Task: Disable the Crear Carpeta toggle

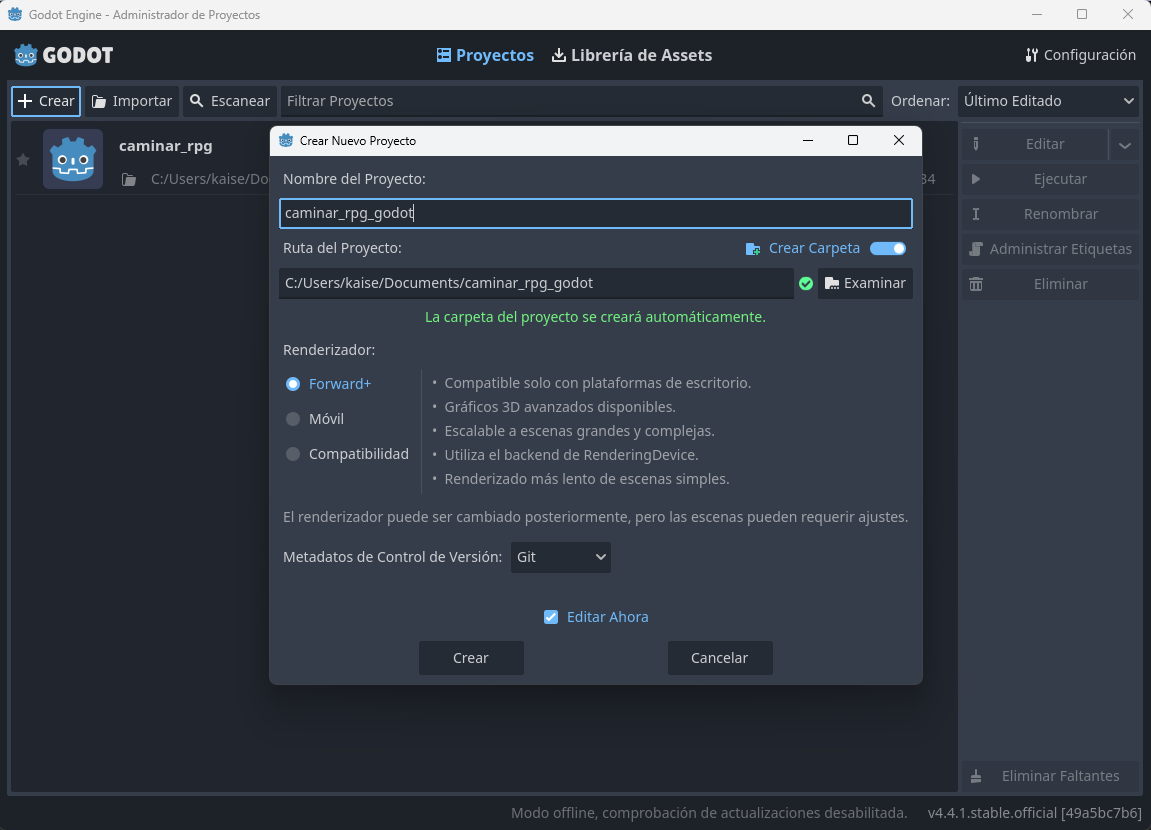Action: point(886,247)
